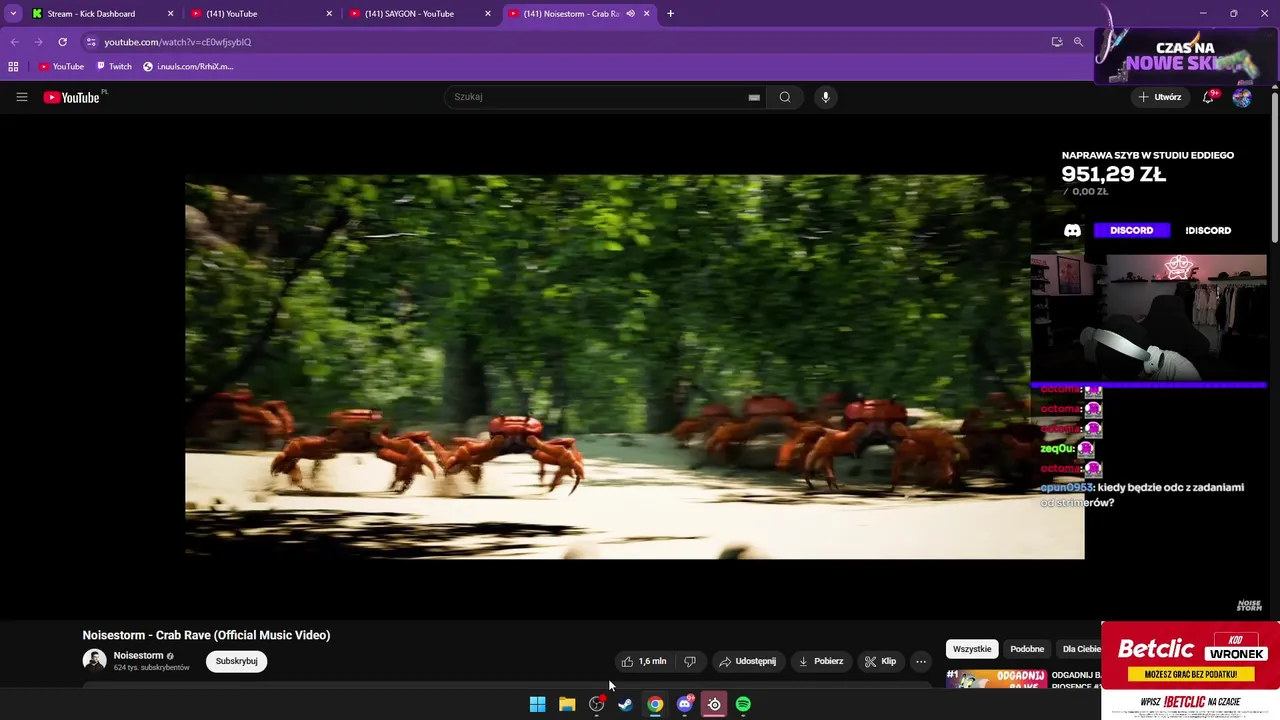Click the video title Noisestorm - Crab Rave

[x=206, y=635]
